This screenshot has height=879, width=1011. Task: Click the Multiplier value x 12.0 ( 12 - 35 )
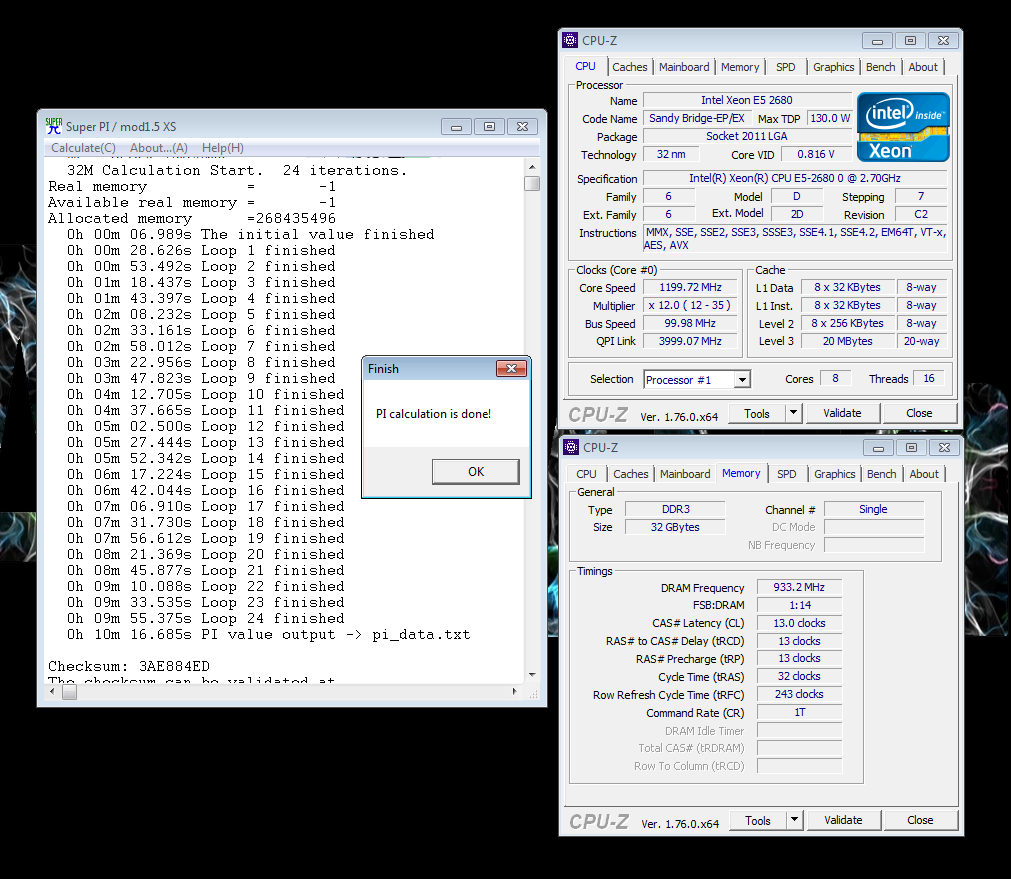click(x=690, y=305)
